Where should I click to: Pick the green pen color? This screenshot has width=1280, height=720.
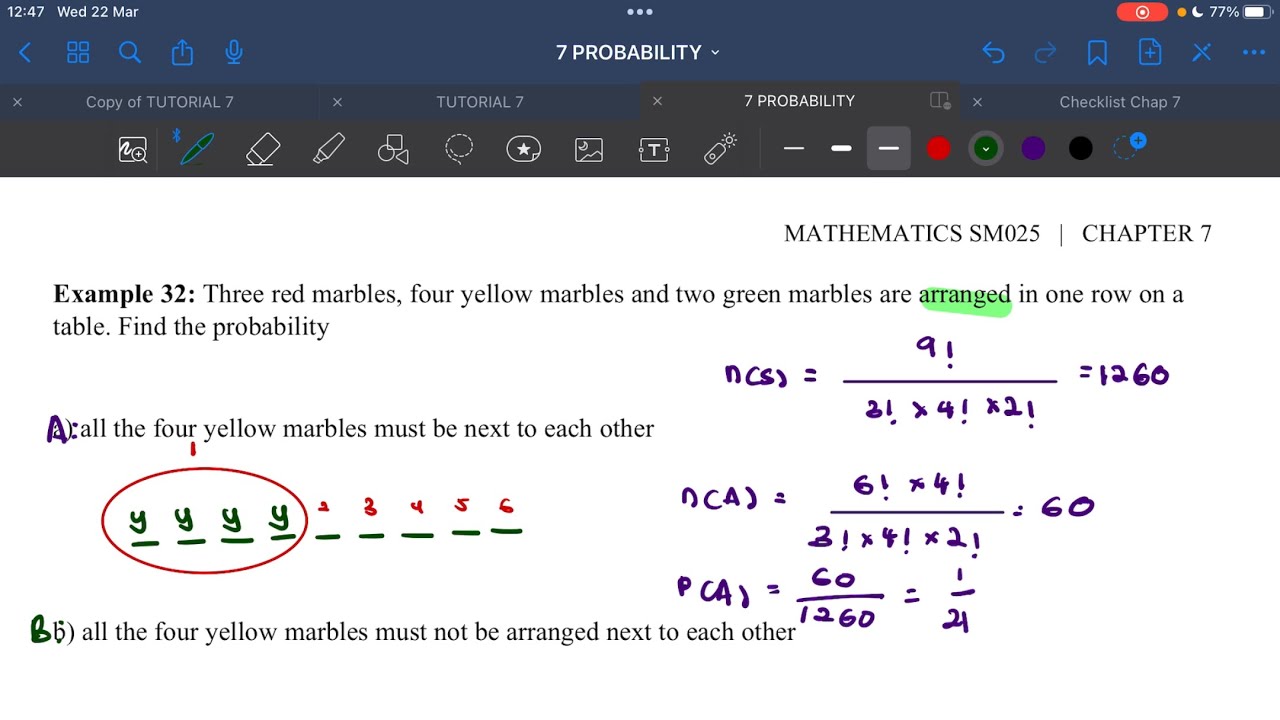(x=986, y=149)
